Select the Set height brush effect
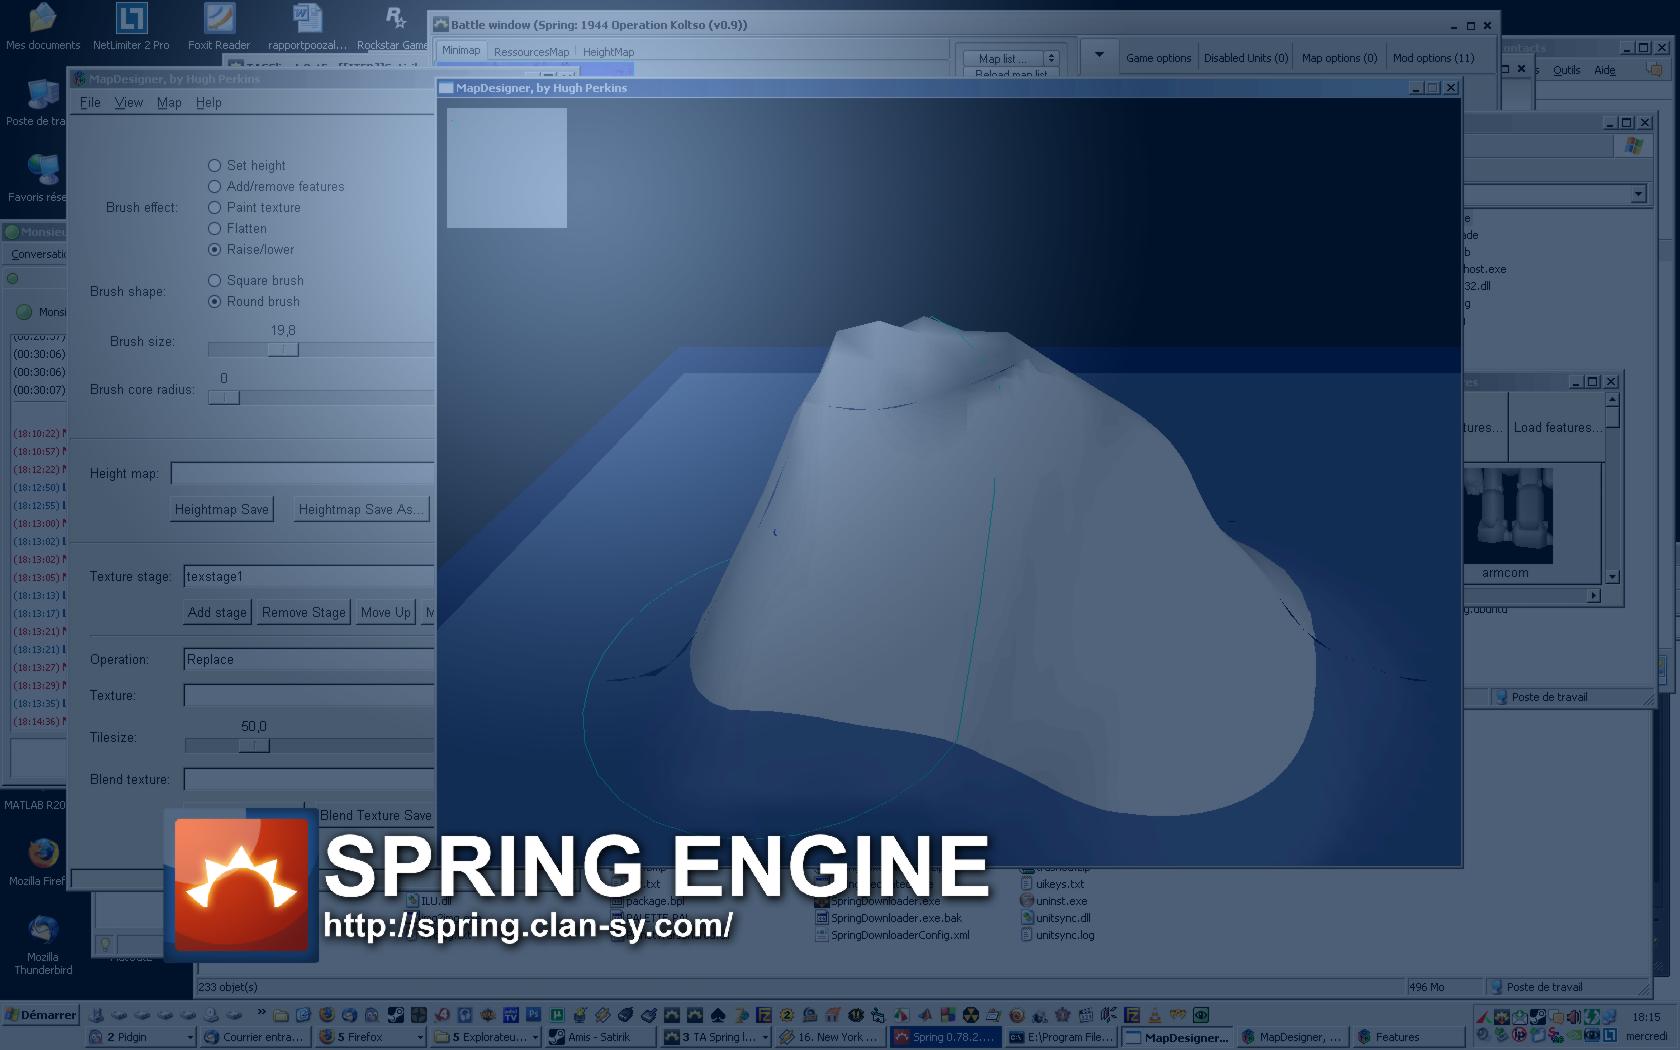This screenshot has width=1680, height=1050. [214, 166]
